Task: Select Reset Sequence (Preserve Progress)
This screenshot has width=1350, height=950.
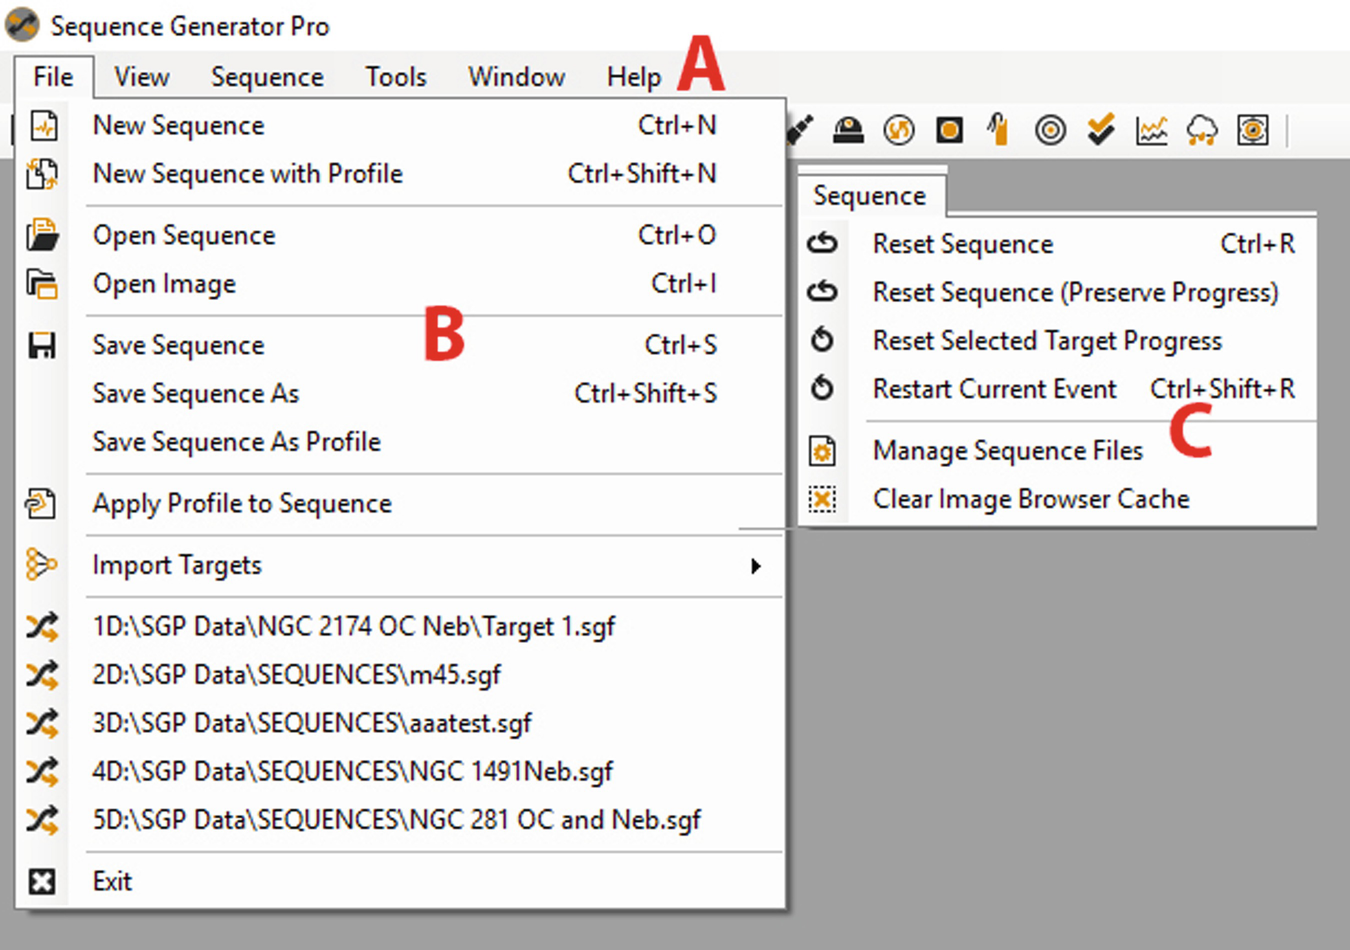Action: click(1057, 292)
